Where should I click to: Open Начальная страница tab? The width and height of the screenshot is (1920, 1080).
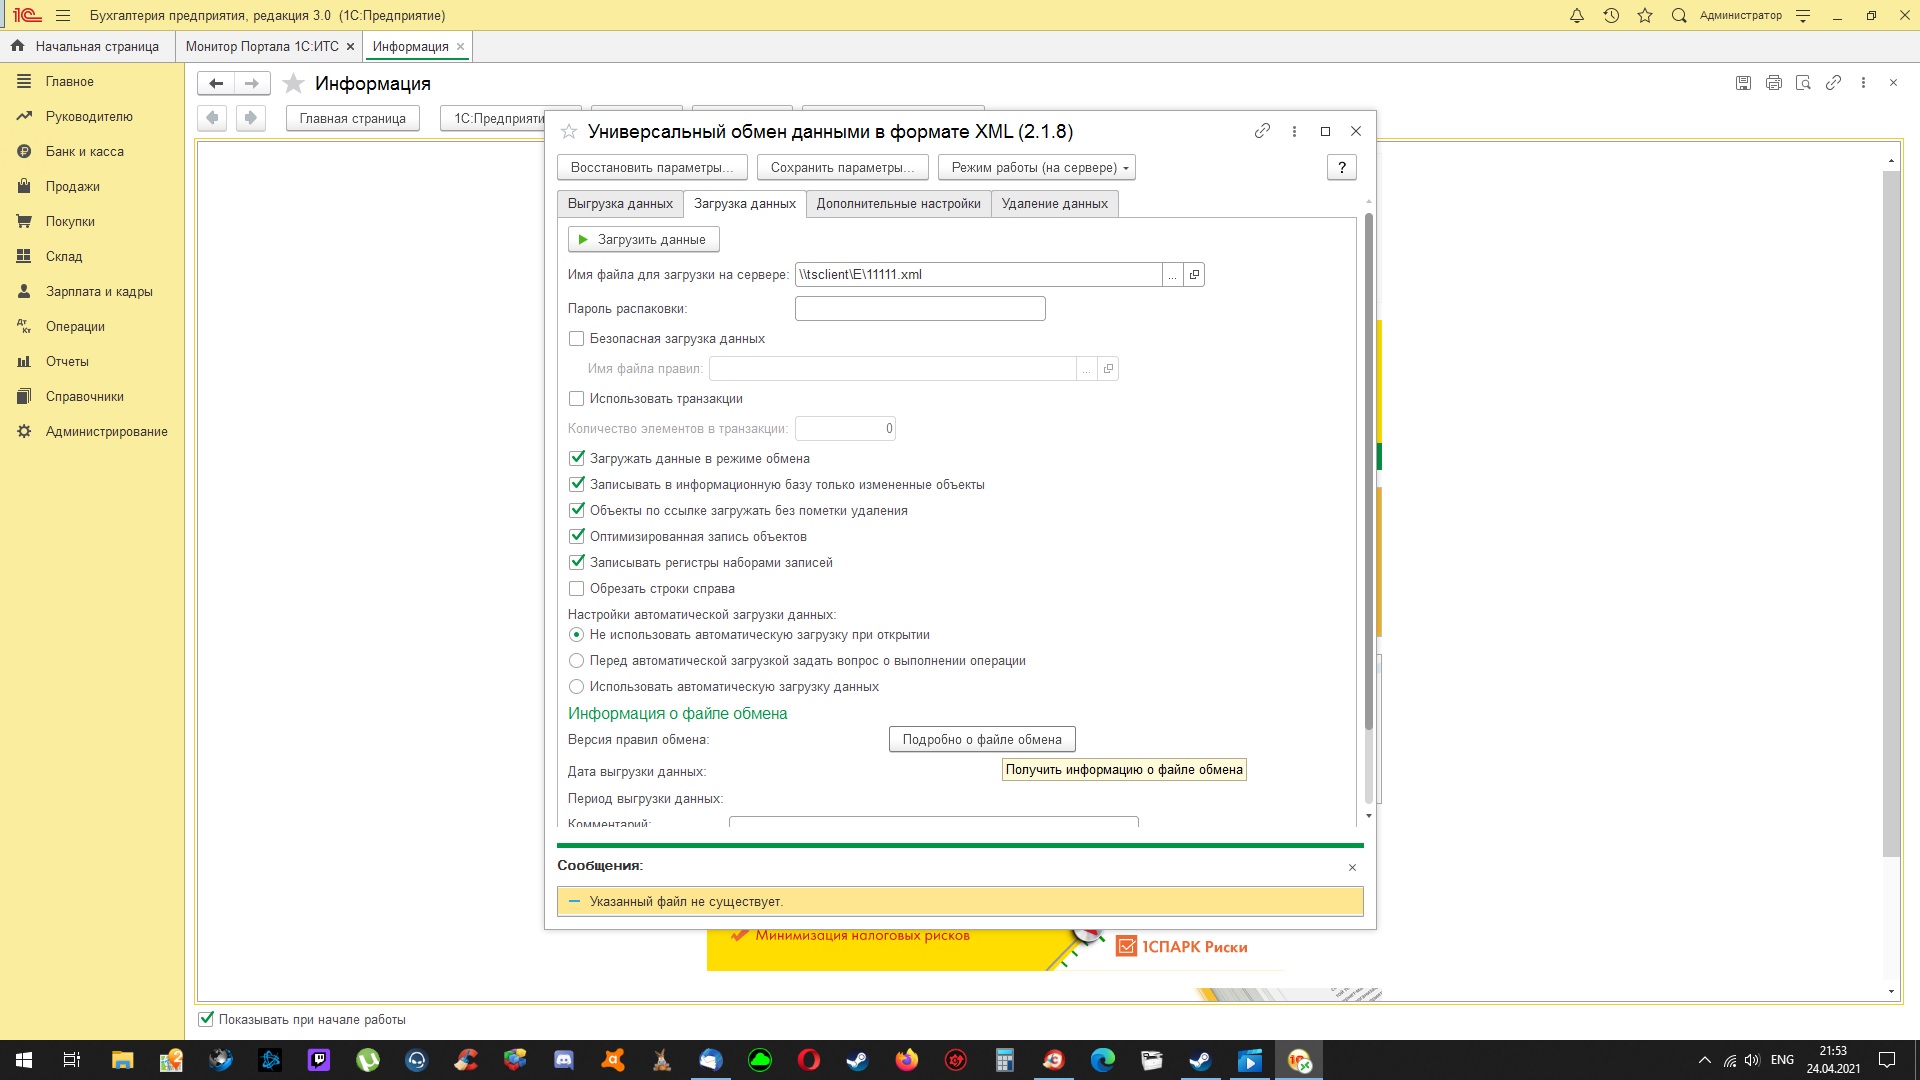86,47
